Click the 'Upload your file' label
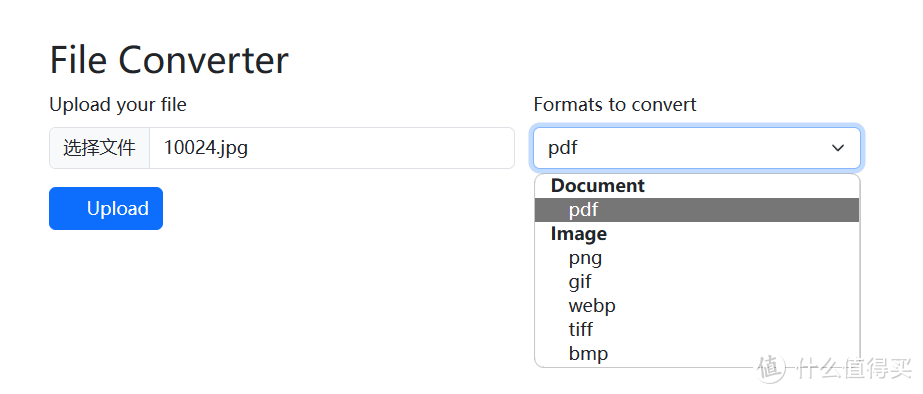This screenshot has height=394, width=923. (118, 105)
